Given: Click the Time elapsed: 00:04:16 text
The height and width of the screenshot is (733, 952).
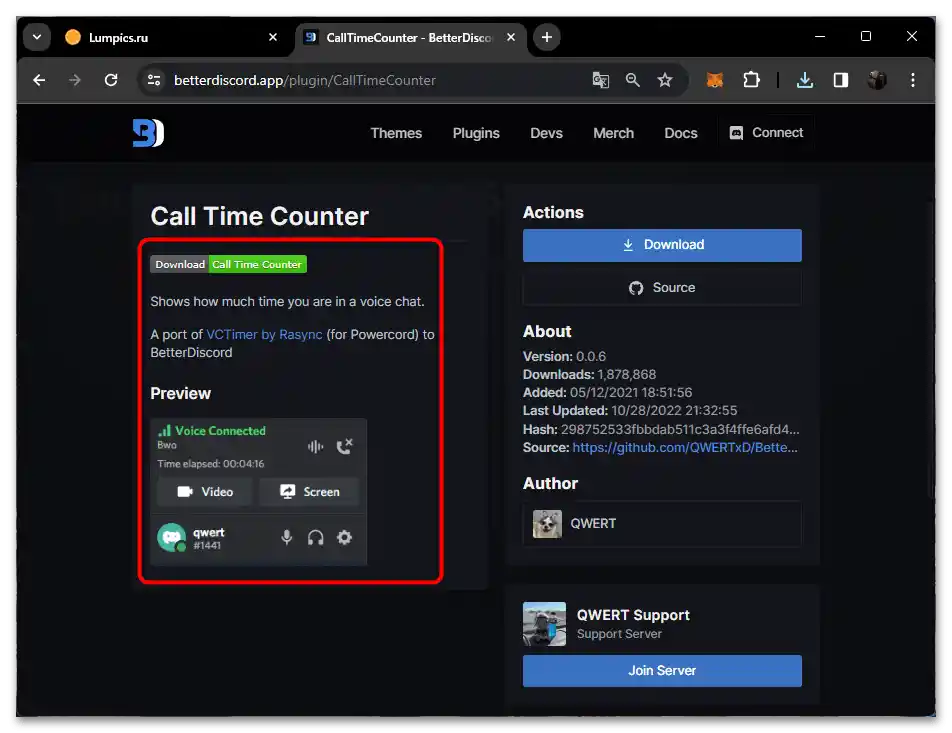Looking at the screenshot, I should click(211, 464).
